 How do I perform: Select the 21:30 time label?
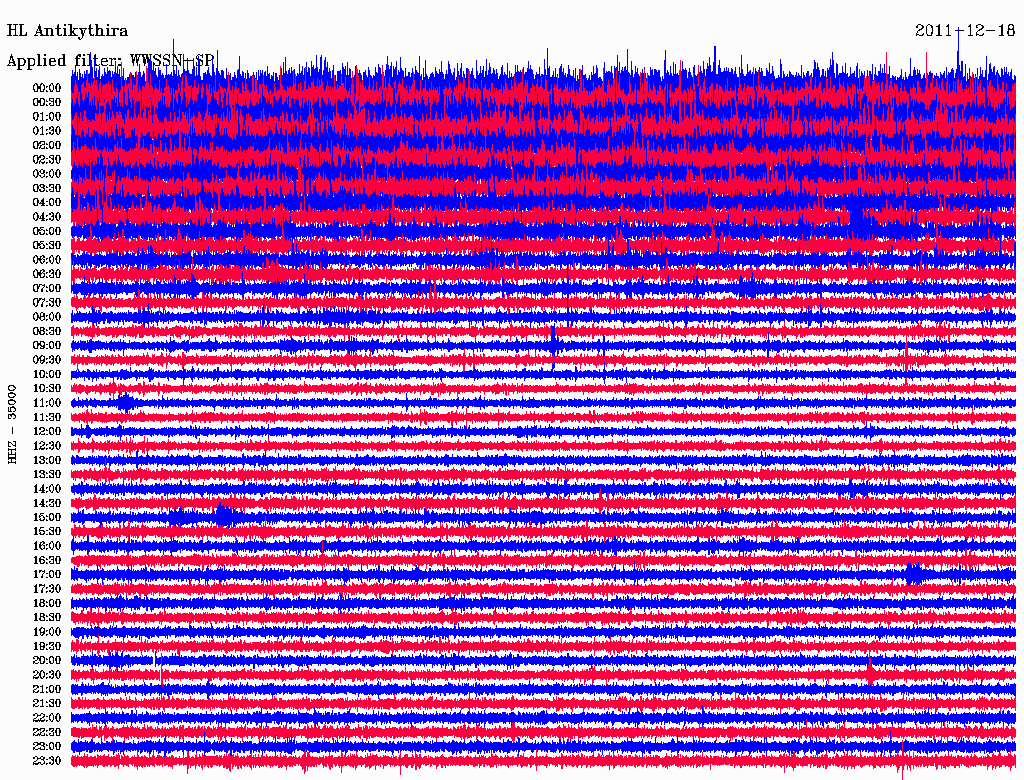[x=47, y=704]
